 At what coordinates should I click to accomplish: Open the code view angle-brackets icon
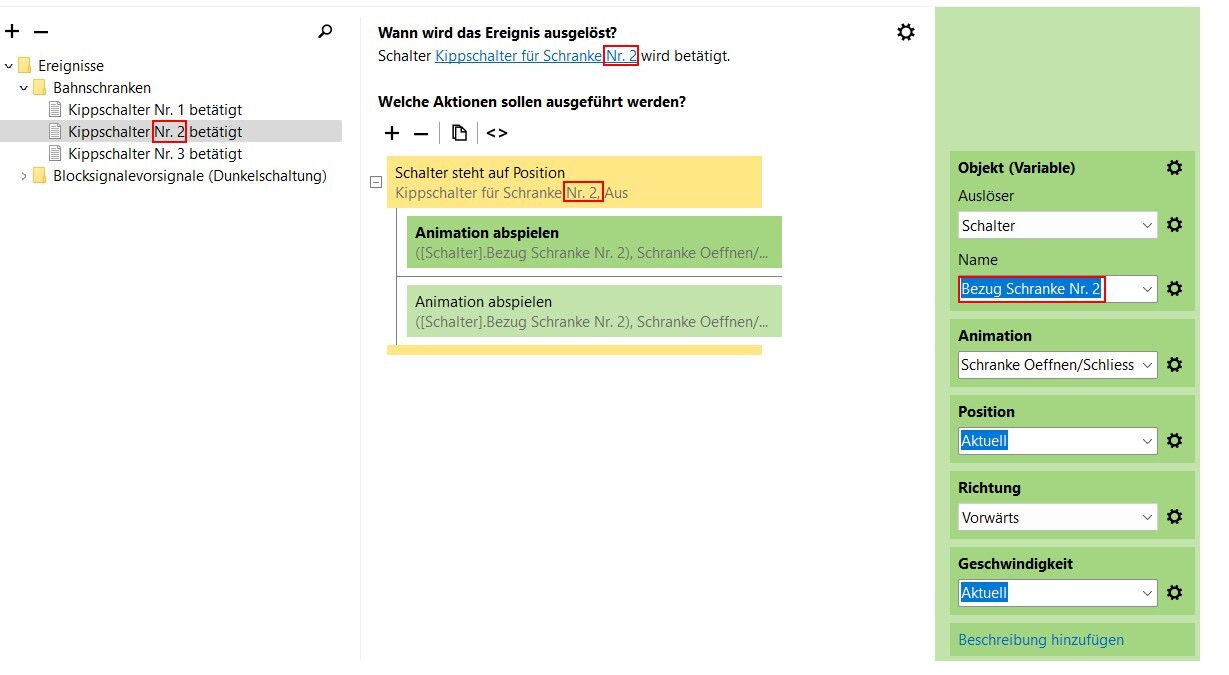(x=497, y=133)
